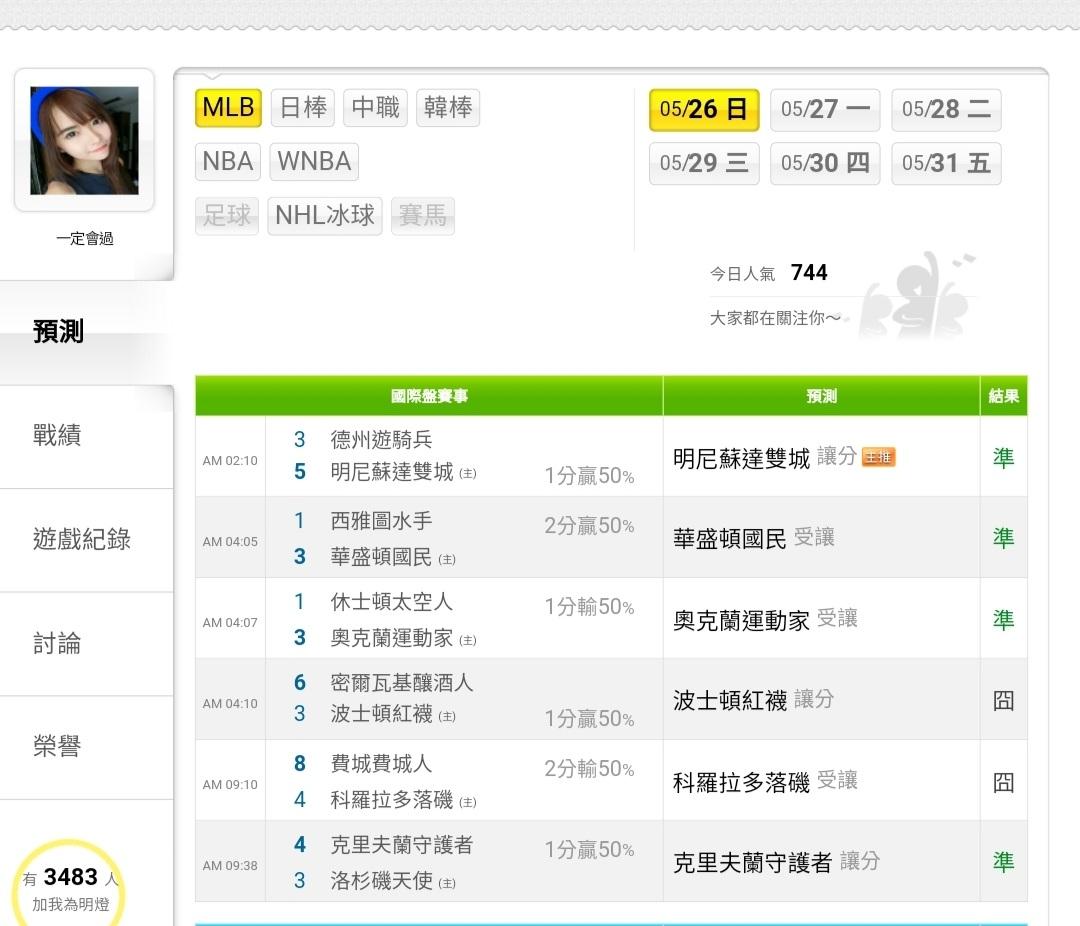The height and width of the screenshot is (926, 1080).
Task: Click 克里夫蘭守護者 in the matchup column
Action: [x=402, y=845]
